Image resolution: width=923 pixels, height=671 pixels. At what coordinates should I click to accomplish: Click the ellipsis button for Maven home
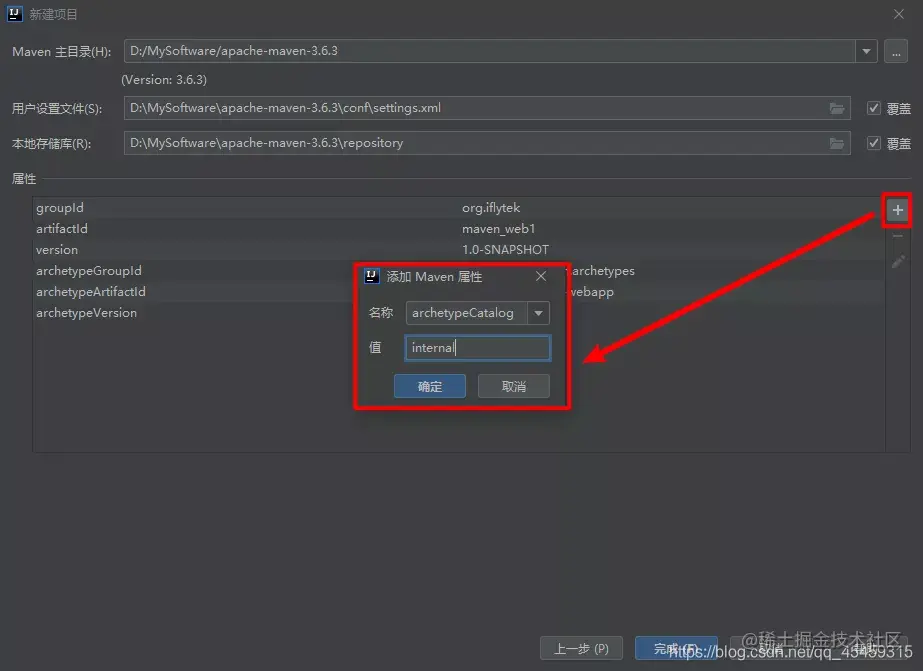[x=896, y=51]
